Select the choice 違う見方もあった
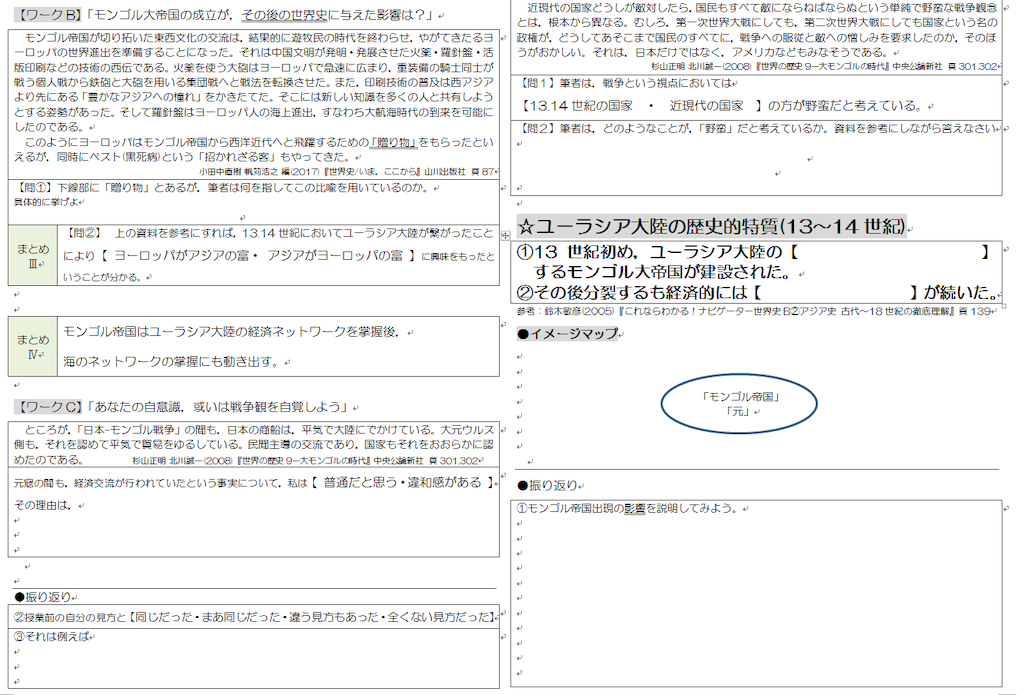This screenshot has width=1024, height=695. (x=334, y=617)
